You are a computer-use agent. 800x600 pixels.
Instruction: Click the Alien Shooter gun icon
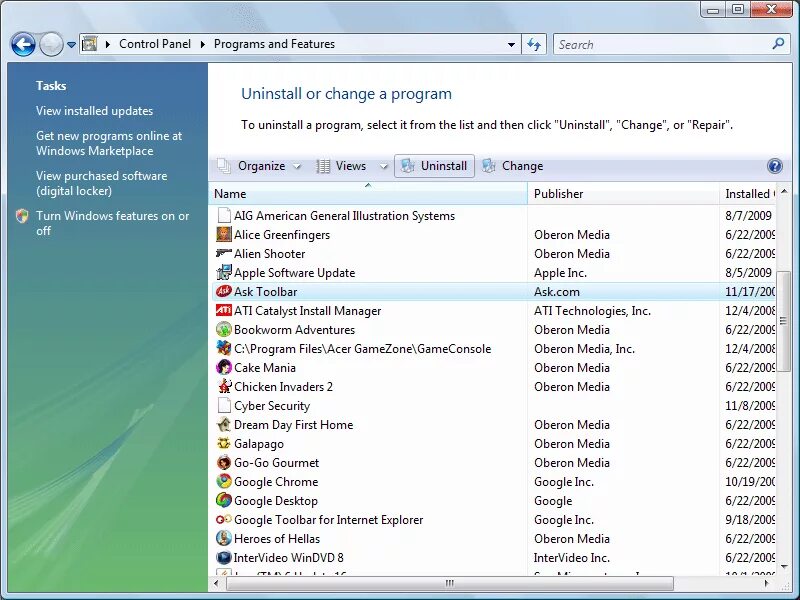[x=223, y=253]
